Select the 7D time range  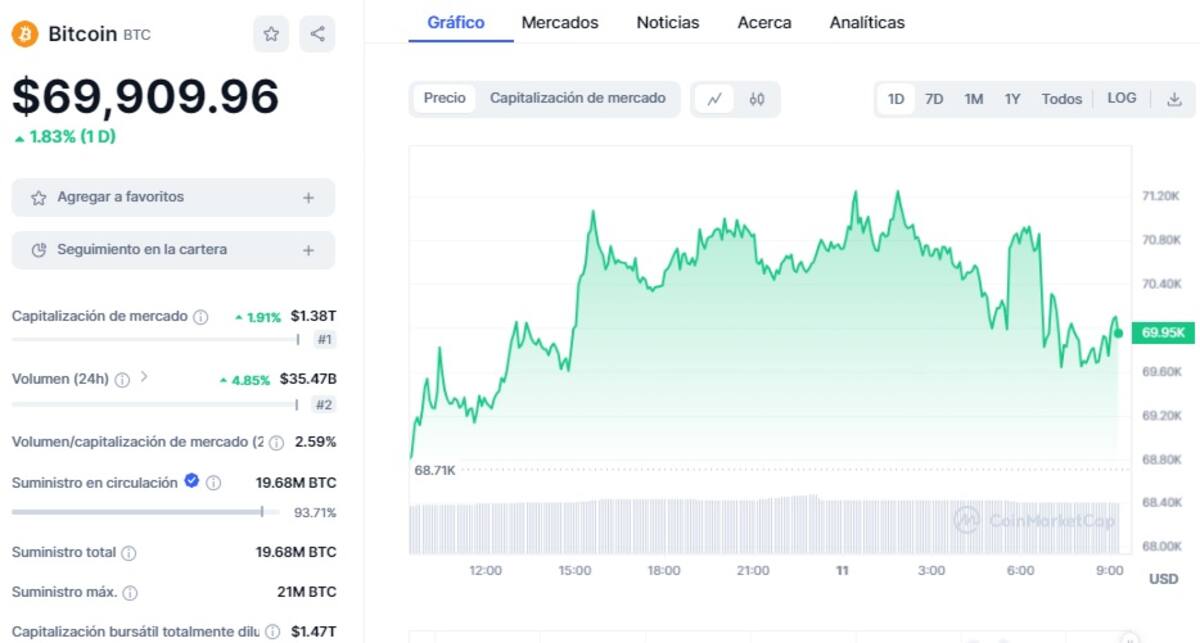(934, 99)
